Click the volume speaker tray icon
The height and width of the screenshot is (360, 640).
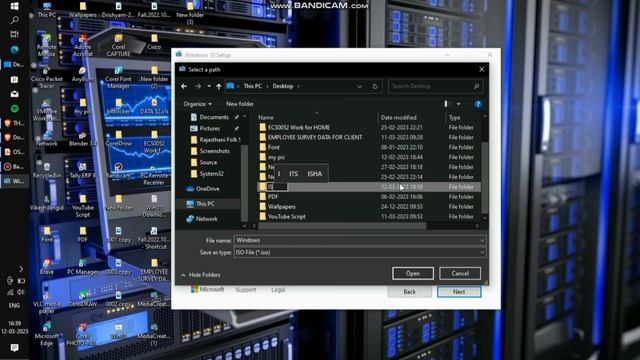coord(20,292)
